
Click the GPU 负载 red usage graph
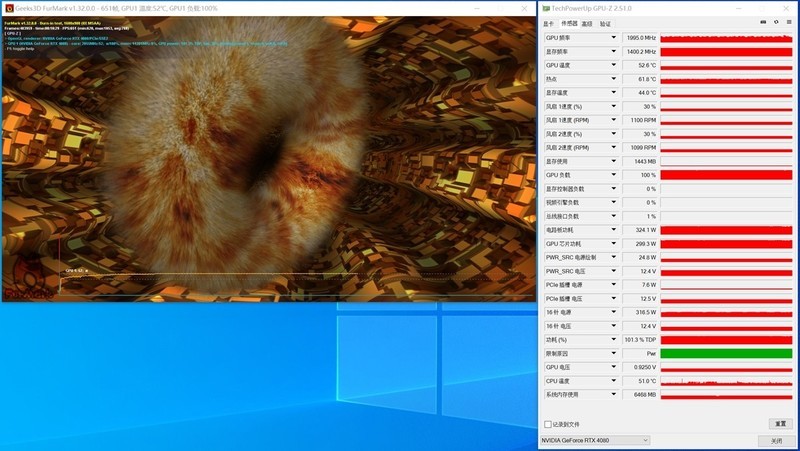coord(726,175)
